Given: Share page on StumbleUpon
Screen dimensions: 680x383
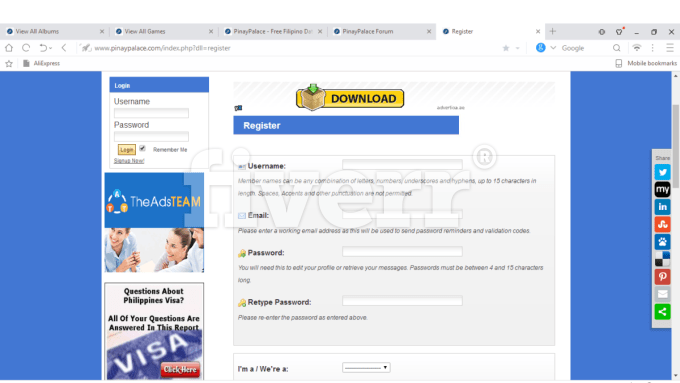Looking at the screenshot, I should [x=662, y=224].
